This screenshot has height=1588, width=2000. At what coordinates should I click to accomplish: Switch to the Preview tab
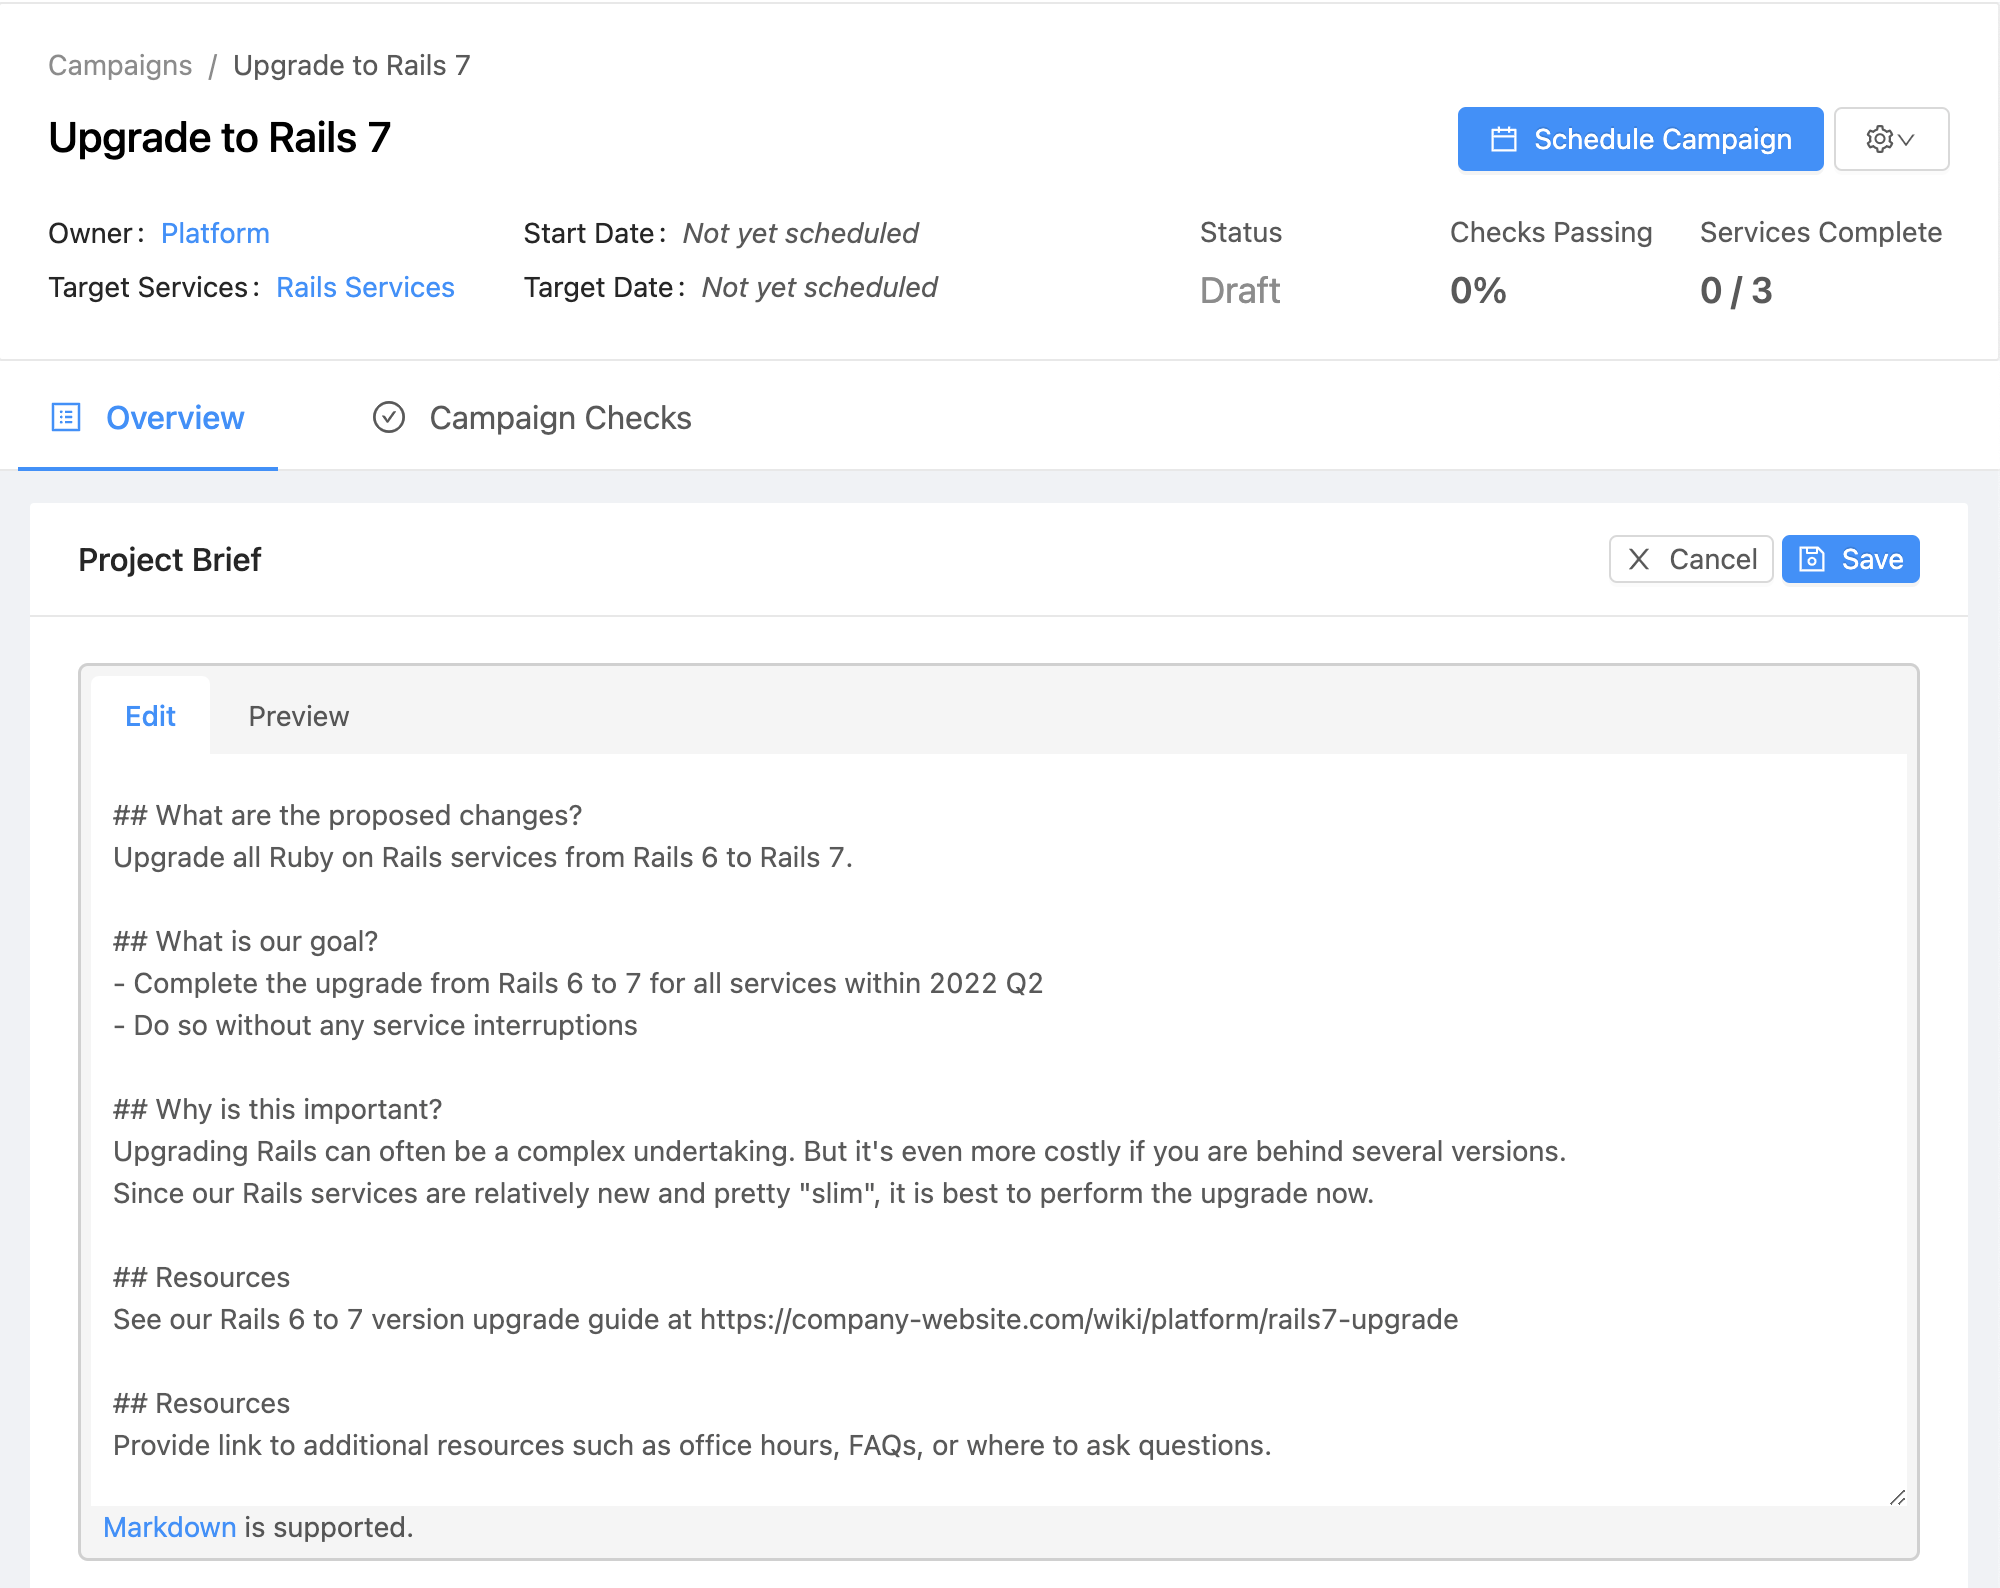pyautogui.click(x=298, y=716)
